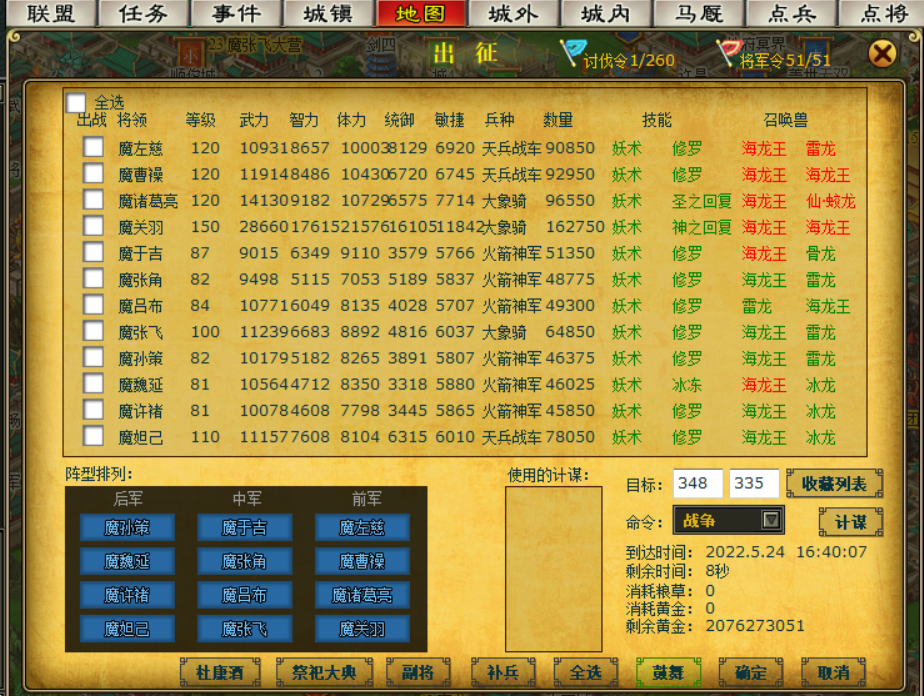Select the checkbox for 魔吕布

93,305
